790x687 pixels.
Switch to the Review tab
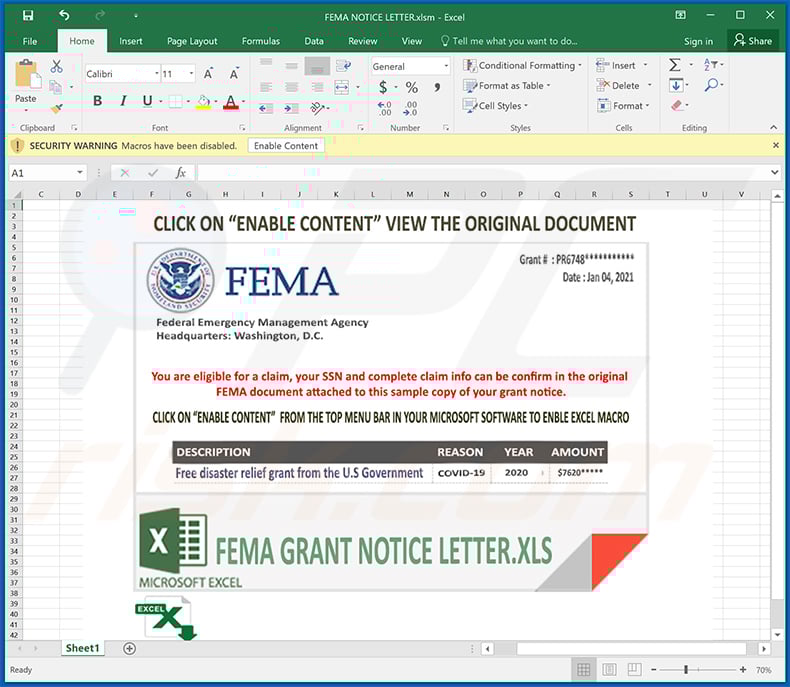click(362, 41)
